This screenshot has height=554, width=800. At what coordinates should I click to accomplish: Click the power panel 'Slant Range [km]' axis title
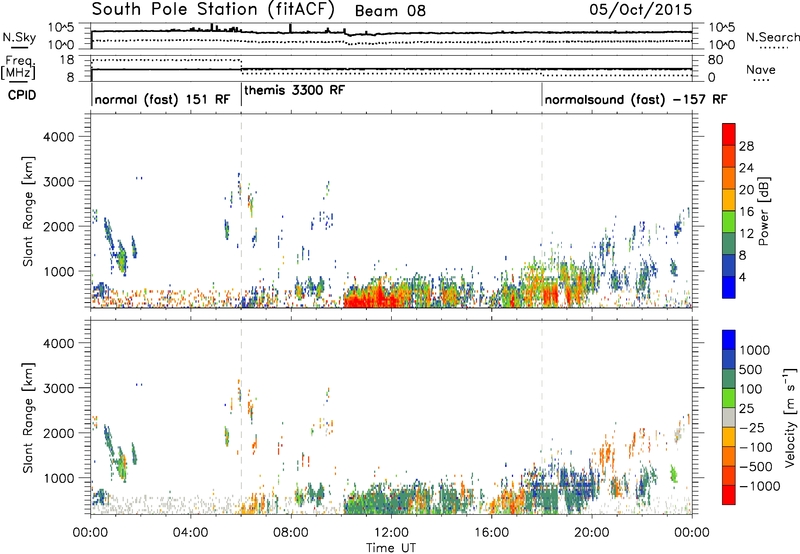28,211
